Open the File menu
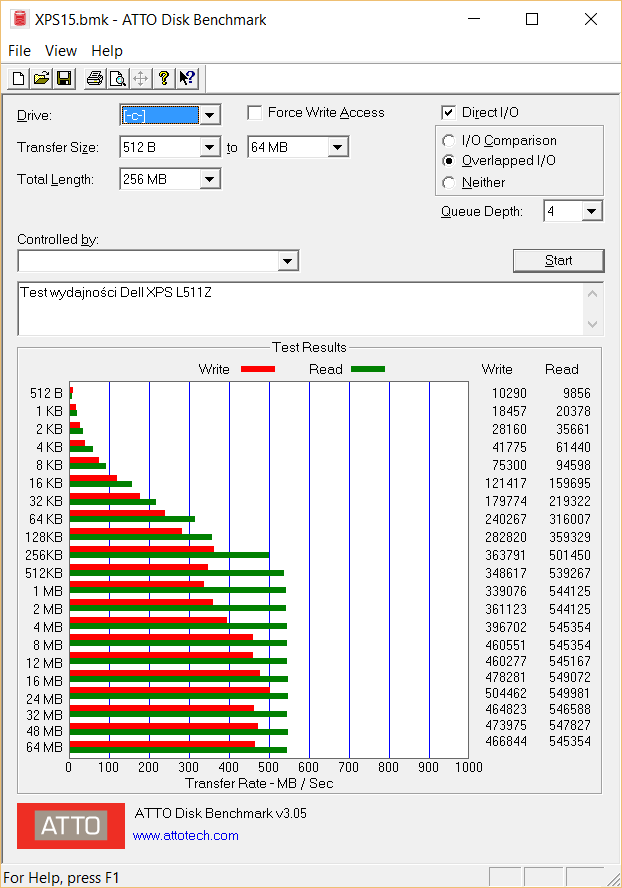The height and width of the screenshot is (888, 622). pyautogui.click(x=19, y=51)
